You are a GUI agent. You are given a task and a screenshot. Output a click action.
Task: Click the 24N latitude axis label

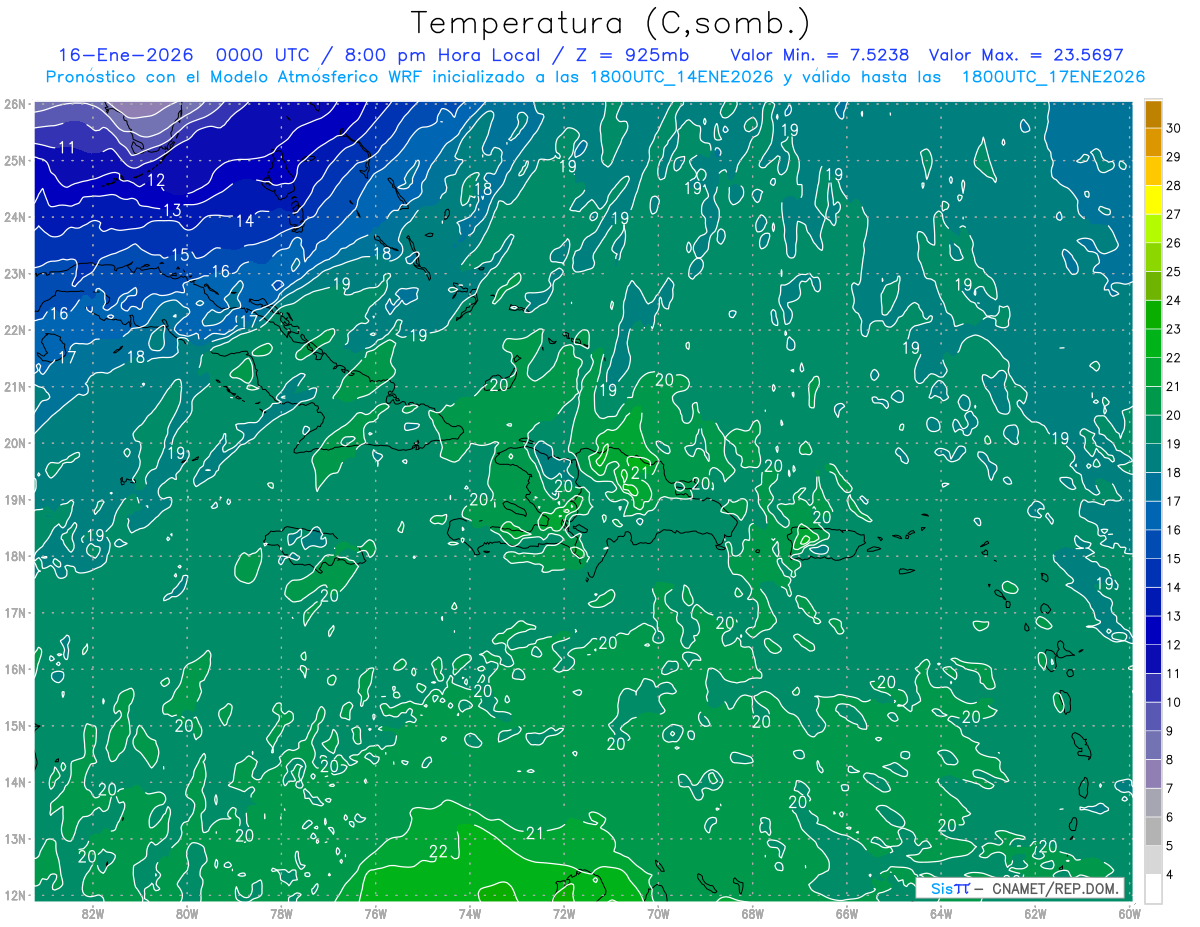tap(14, 217)
